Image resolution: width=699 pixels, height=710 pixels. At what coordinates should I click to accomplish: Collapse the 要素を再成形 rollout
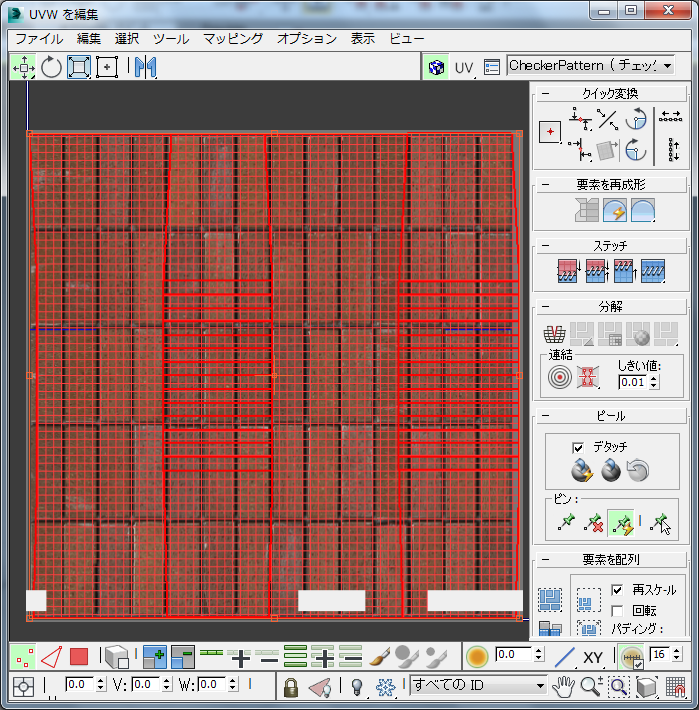click(x=546, y=185)
